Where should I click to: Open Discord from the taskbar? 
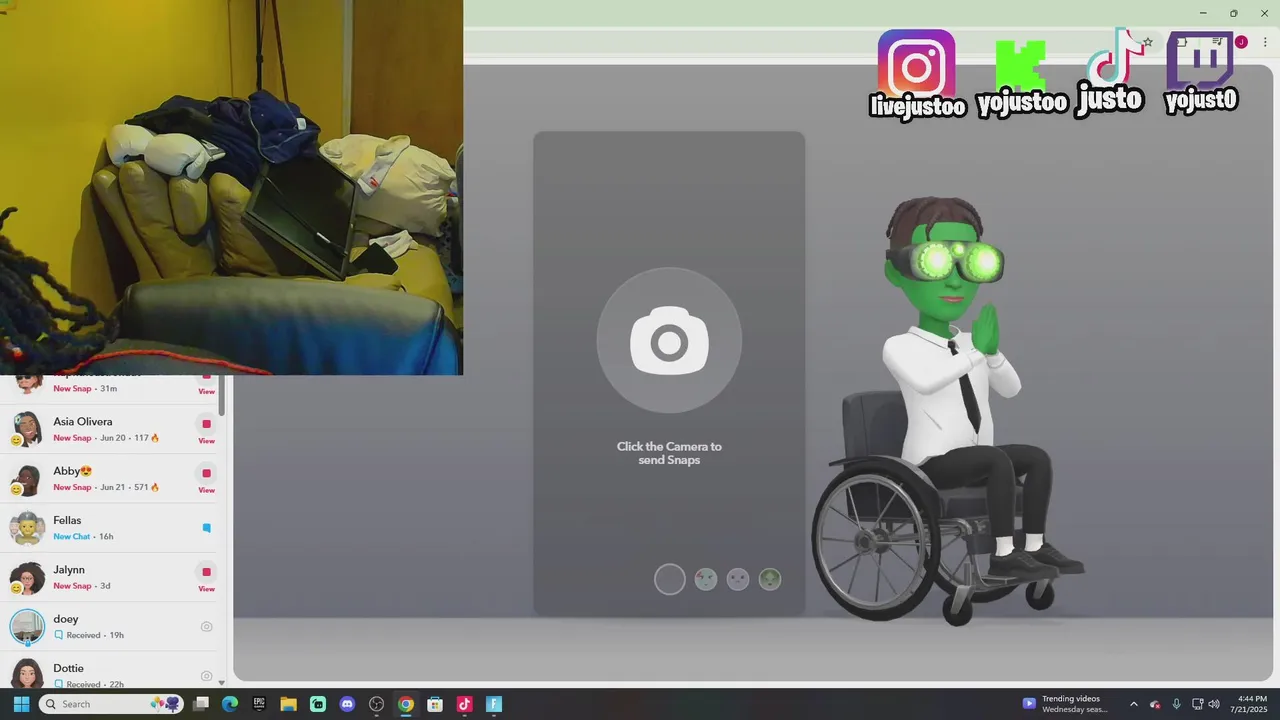(x=347, y=704)
